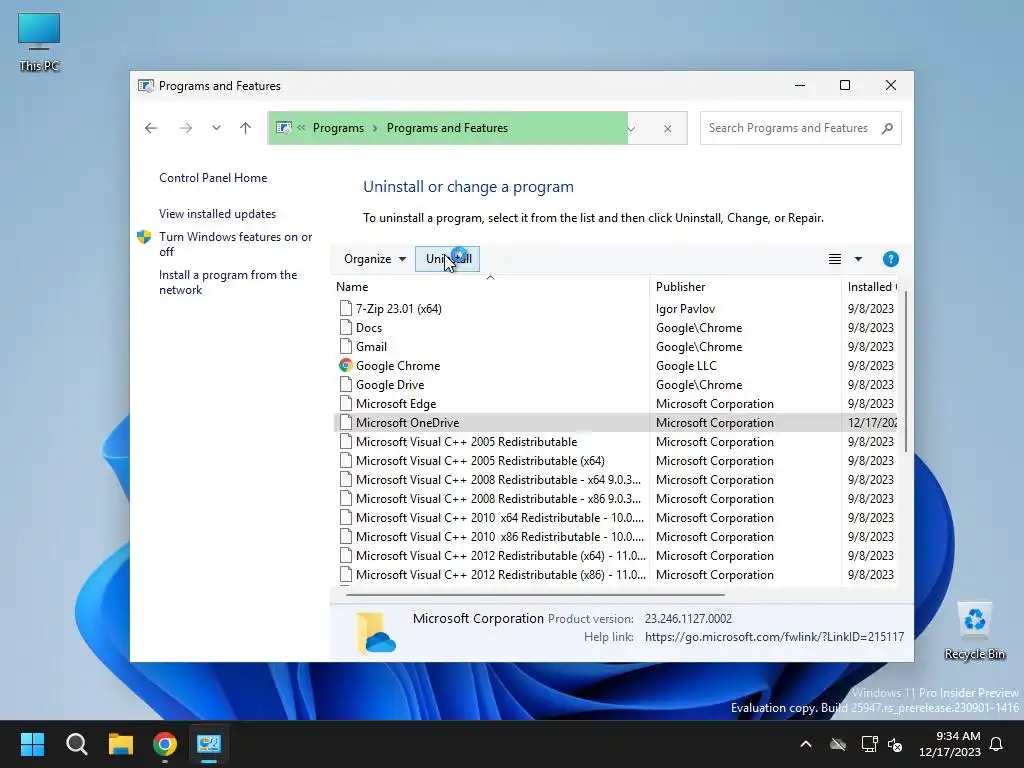The height and width of the screenshot is (768, 1024).
Task: Go up one level with Up arrow
Action: [246, 128]
